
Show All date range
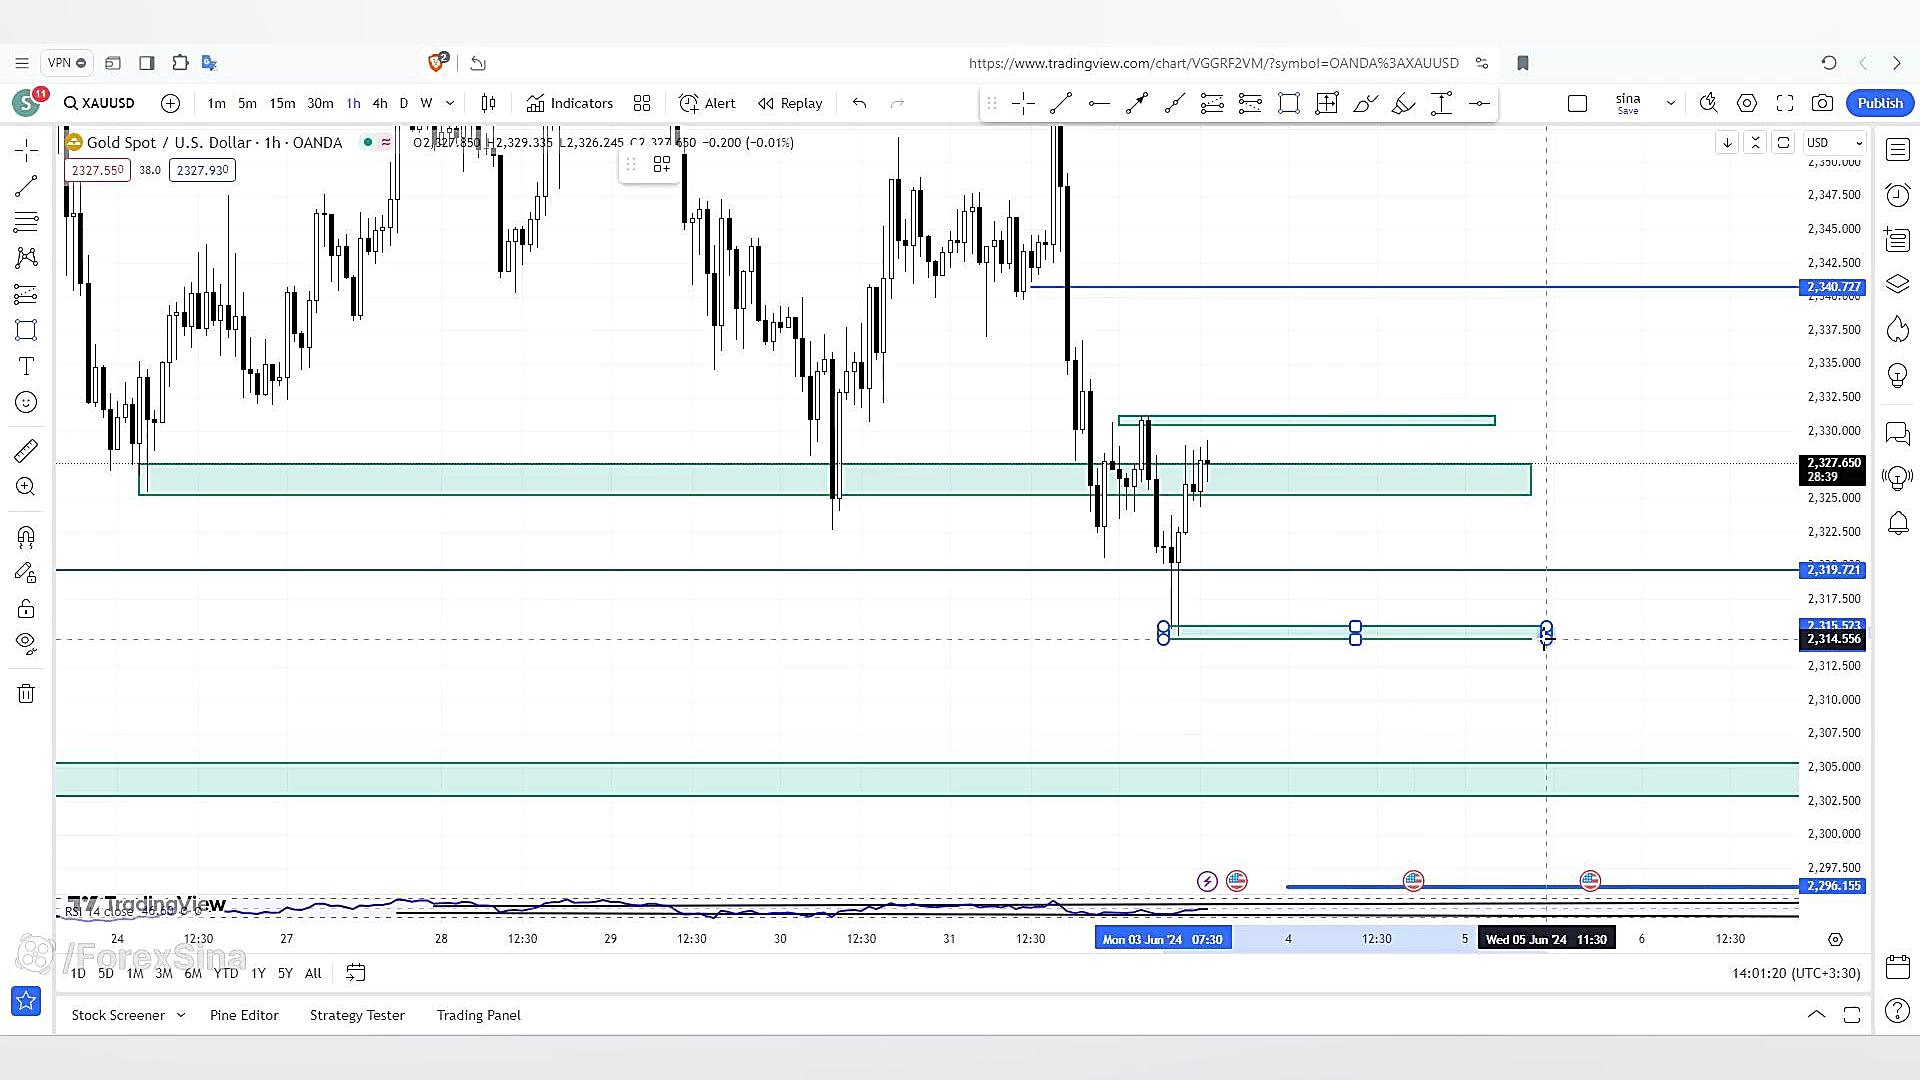[x=313, y=973]
